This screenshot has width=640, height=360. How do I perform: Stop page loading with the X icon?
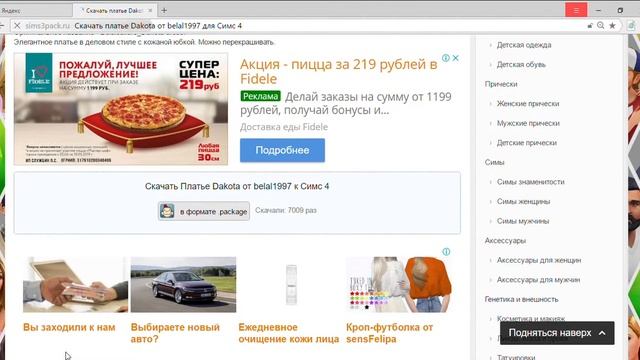tap(17, 26)
